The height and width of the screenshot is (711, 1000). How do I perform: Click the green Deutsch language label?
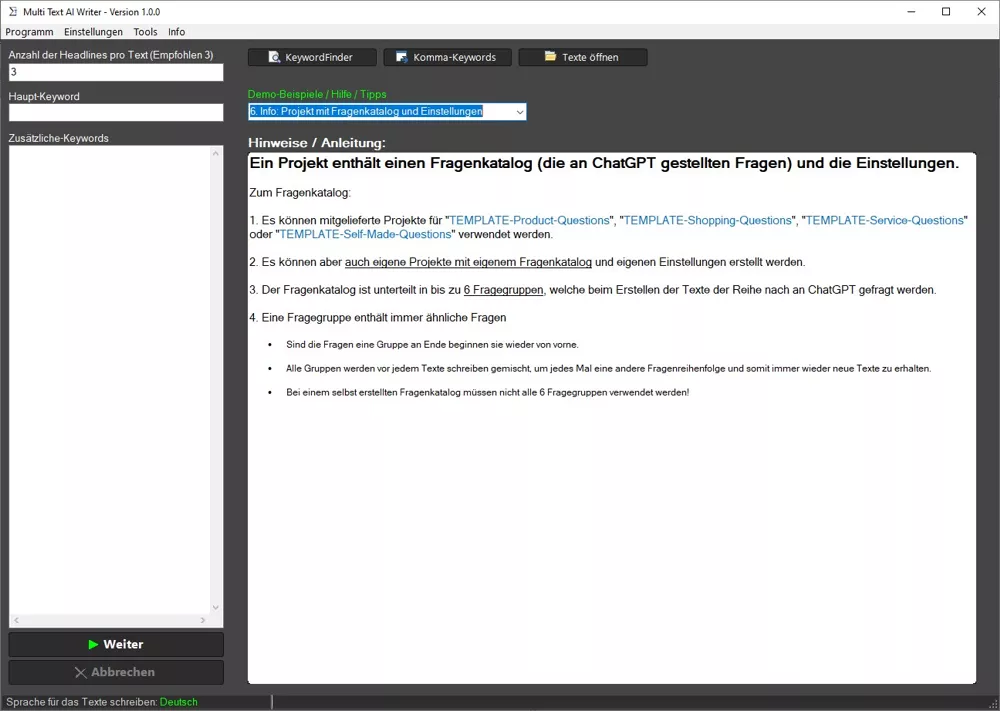click(x=179, y=702)
